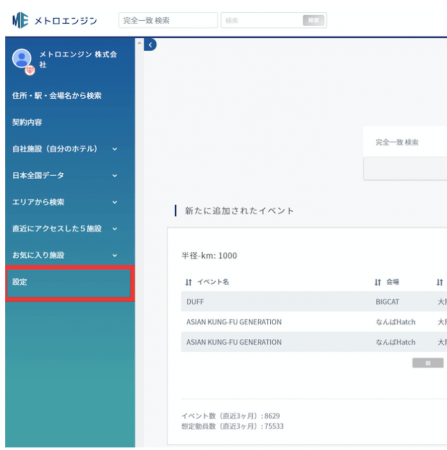Click メトロエンジン 株式会社 account name
Screen dimensions: 447x450
78,59
